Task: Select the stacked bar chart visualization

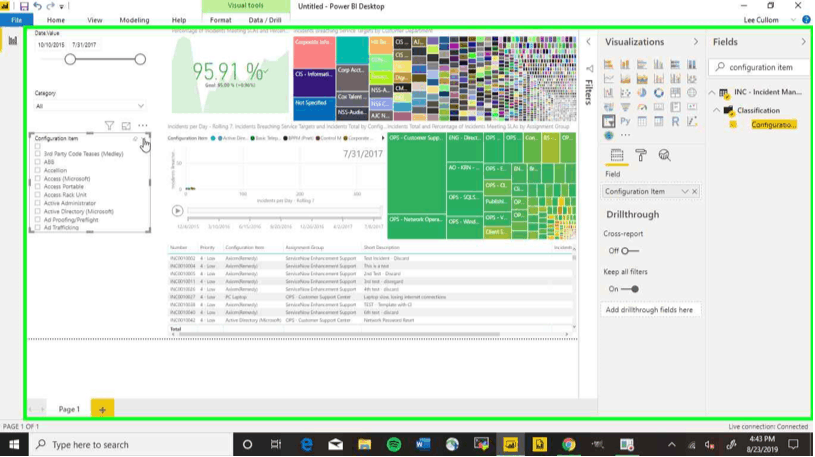Action: click(608, 65)
